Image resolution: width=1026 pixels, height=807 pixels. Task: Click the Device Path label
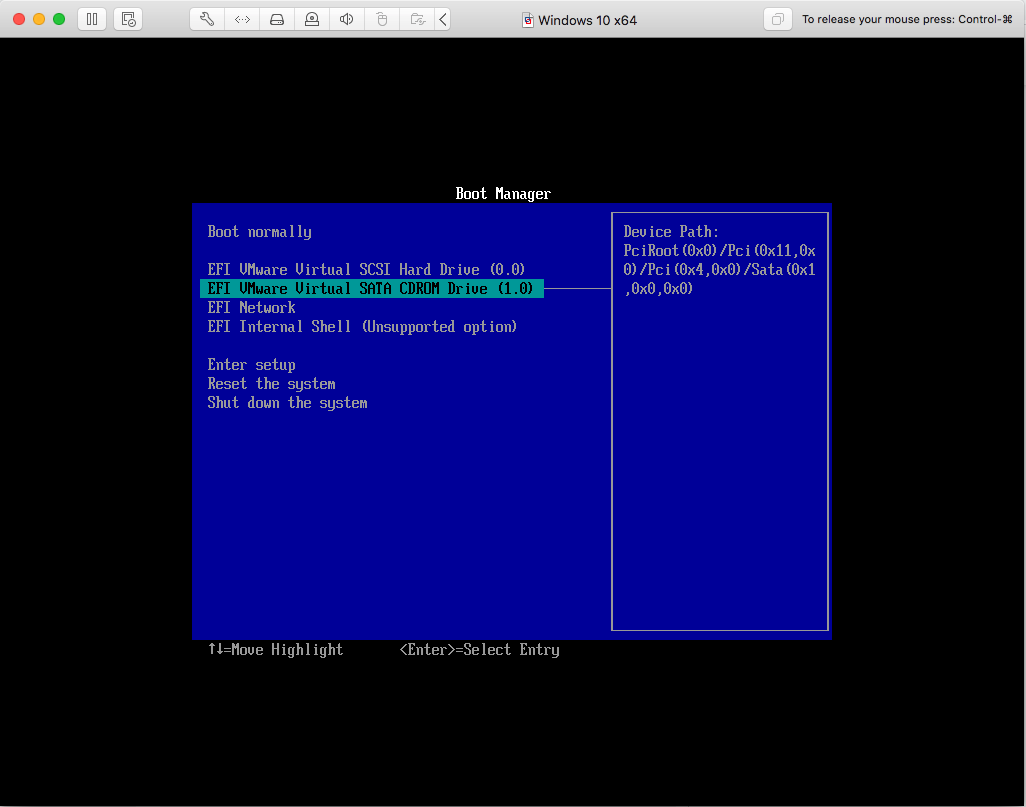671,232
